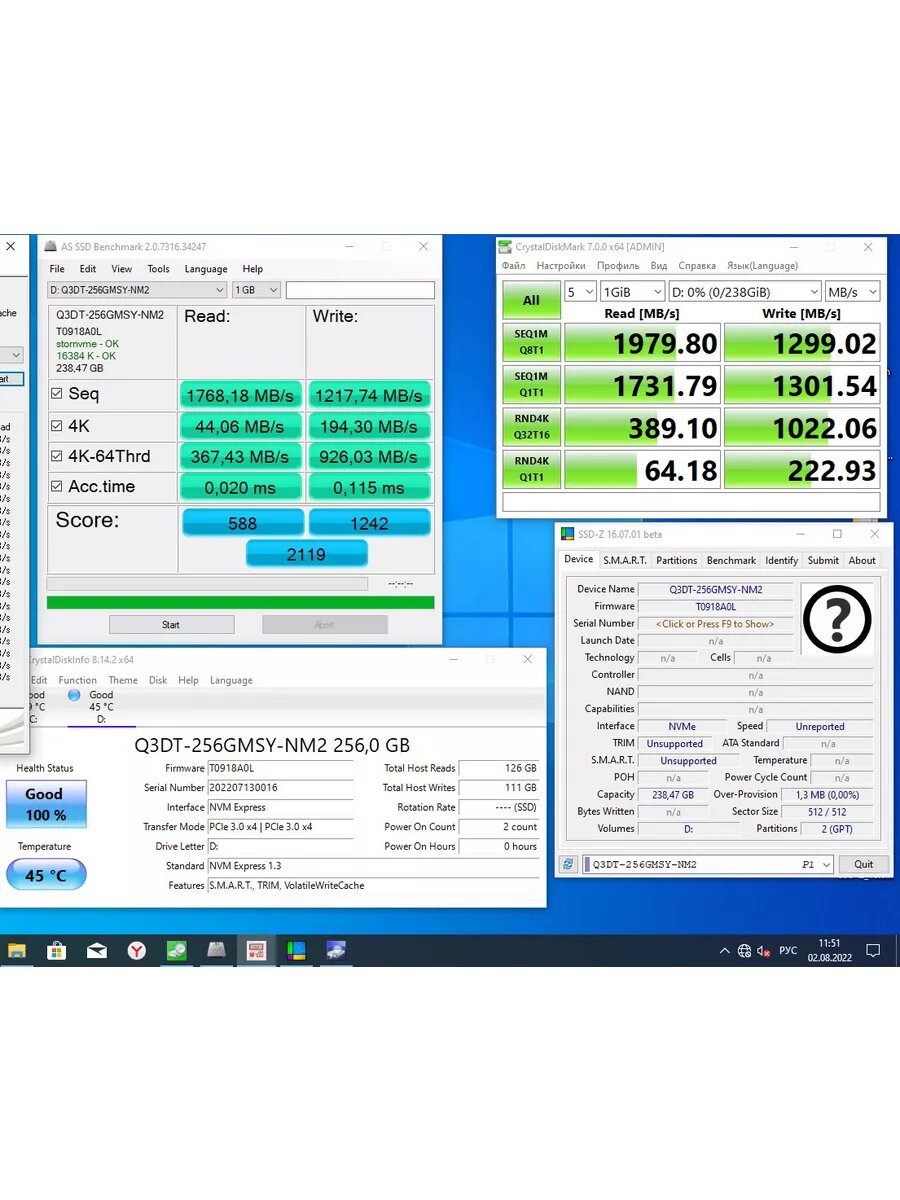Open Microsoft Store from the taskbar
Viewport: 900px width, 1200px height.
(x=57, y=951)
